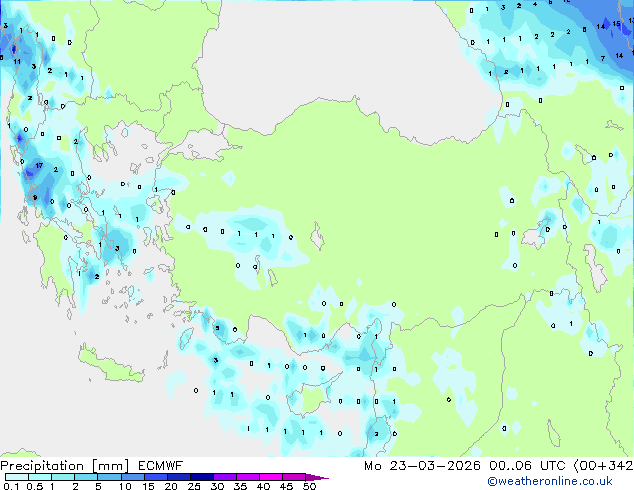Click the '40' legend scale label
The height and width of the screenshot is (490, 634).
point(263,486)
